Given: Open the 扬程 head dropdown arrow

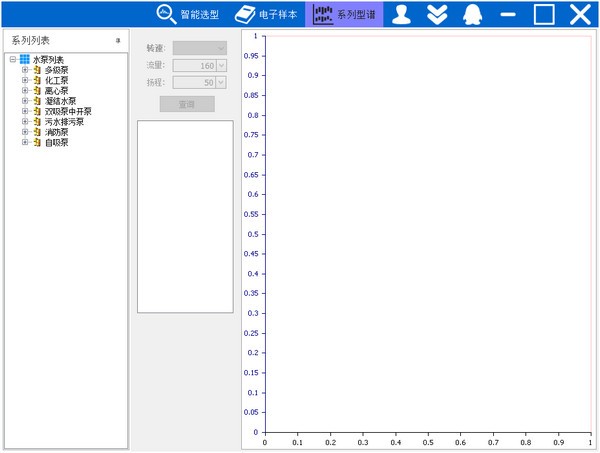Looking at the screenshot, I should 222,83.
